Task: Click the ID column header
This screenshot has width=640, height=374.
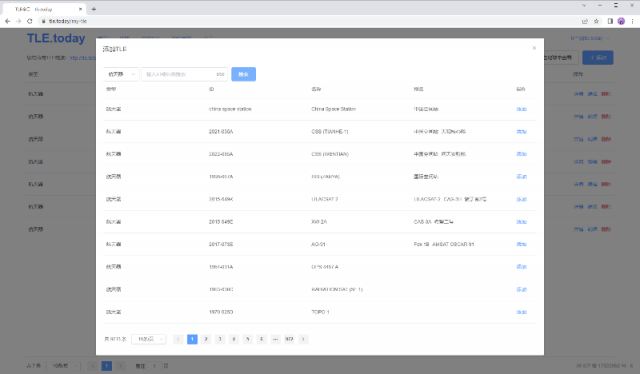Action: [x=211, y=89]
